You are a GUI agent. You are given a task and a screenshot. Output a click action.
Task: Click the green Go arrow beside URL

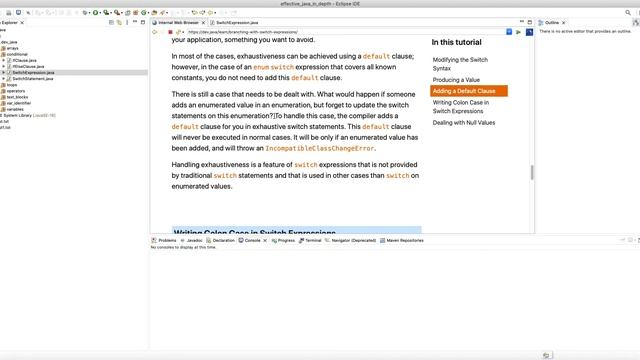tap(518, 32)
